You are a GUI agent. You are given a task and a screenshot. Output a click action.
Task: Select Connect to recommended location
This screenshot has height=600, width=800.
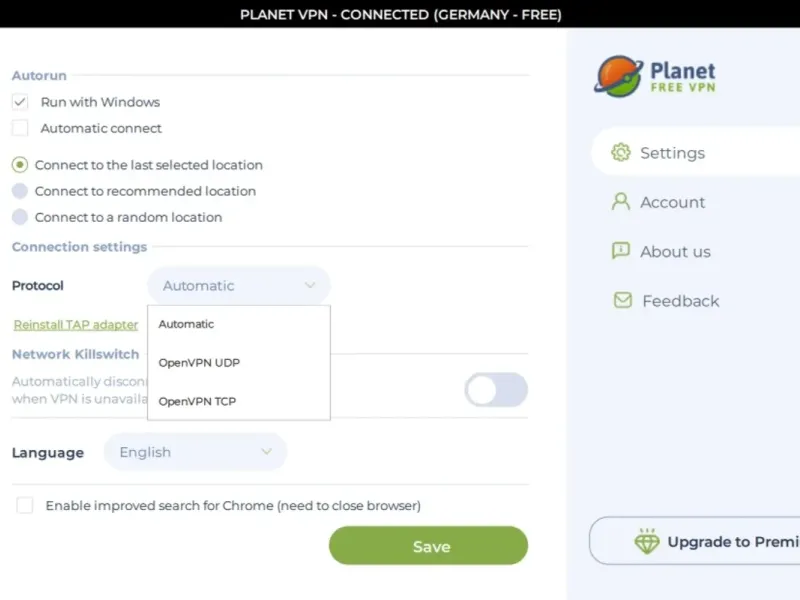coord(20,191)
